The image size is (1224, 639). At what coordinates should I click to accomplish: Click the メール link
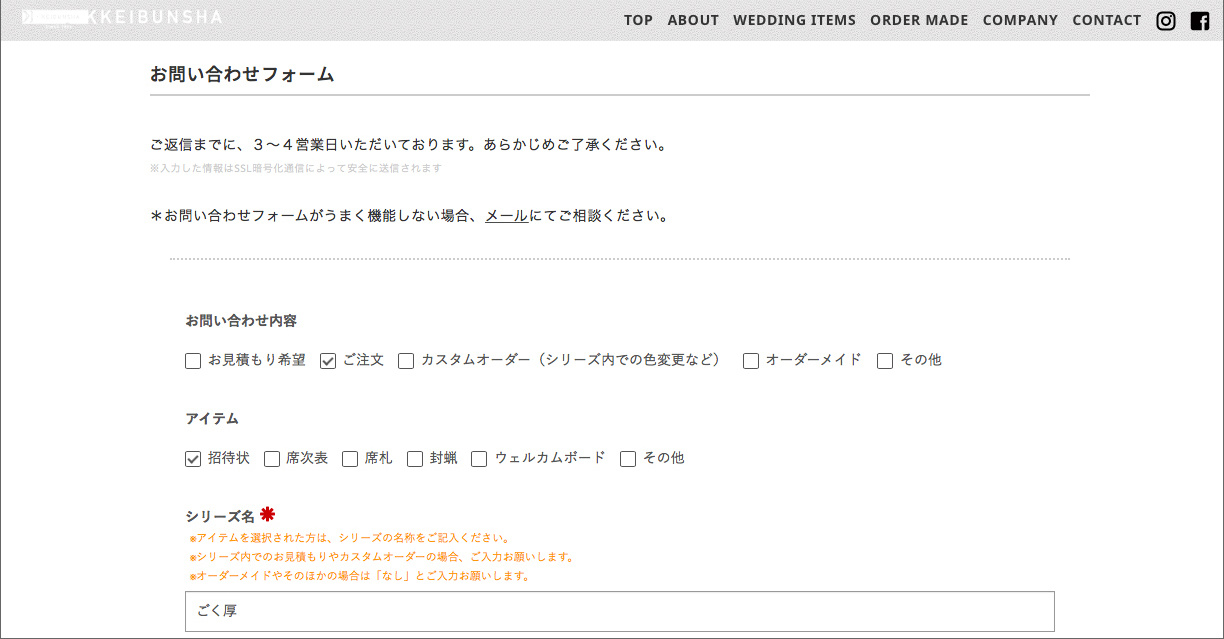[507, 216]
